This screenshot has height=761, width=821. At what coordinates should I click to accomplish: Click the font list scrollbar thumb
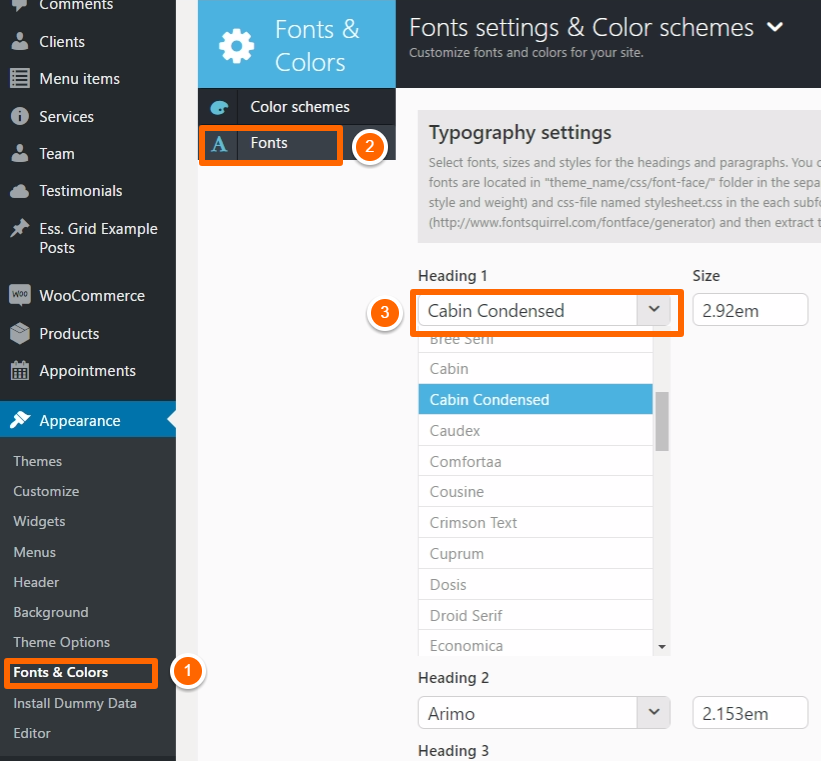[662, 421]
